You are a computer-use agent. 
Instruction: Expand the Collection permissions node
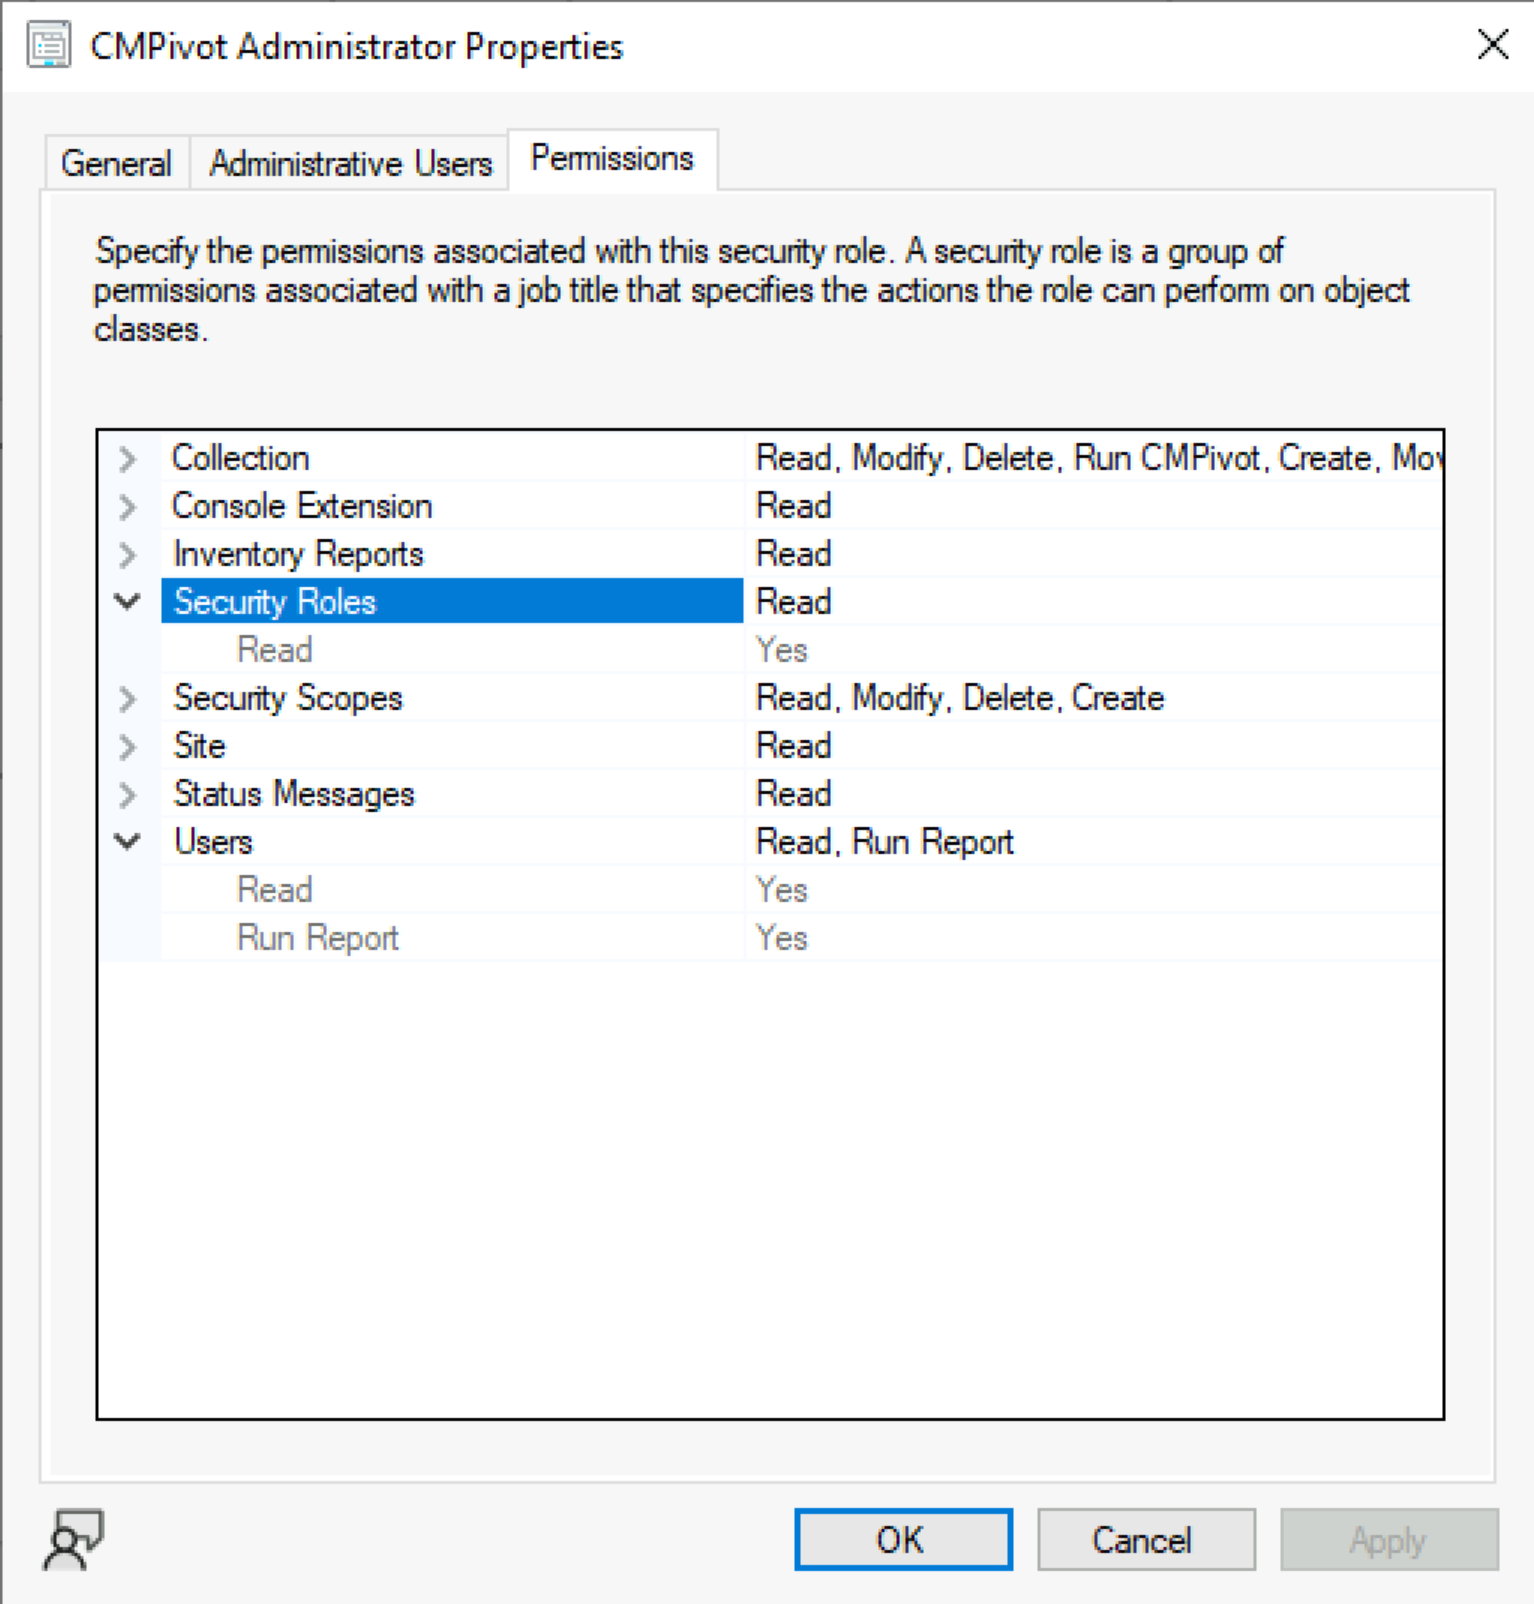pos(127,459)
